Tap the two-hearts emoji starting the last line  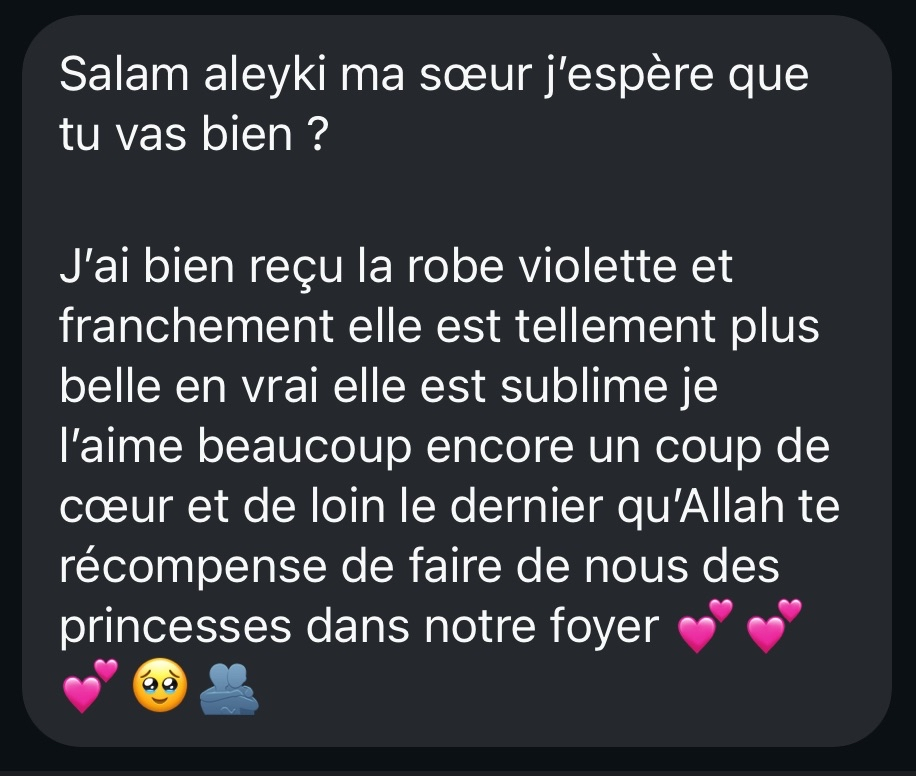click(90, 686)
